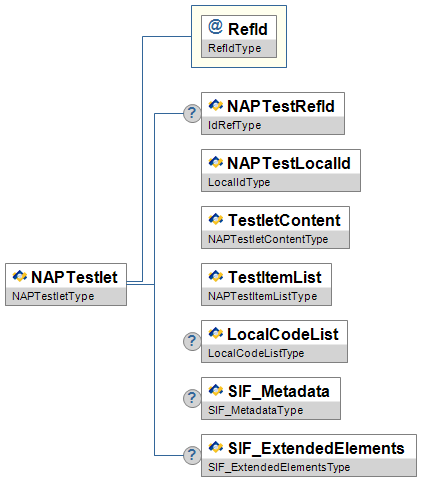Click the element icon beside SIF_Metadata
Image resolution: width=439 pixels, height=481 pixels.
pos(216,390)
